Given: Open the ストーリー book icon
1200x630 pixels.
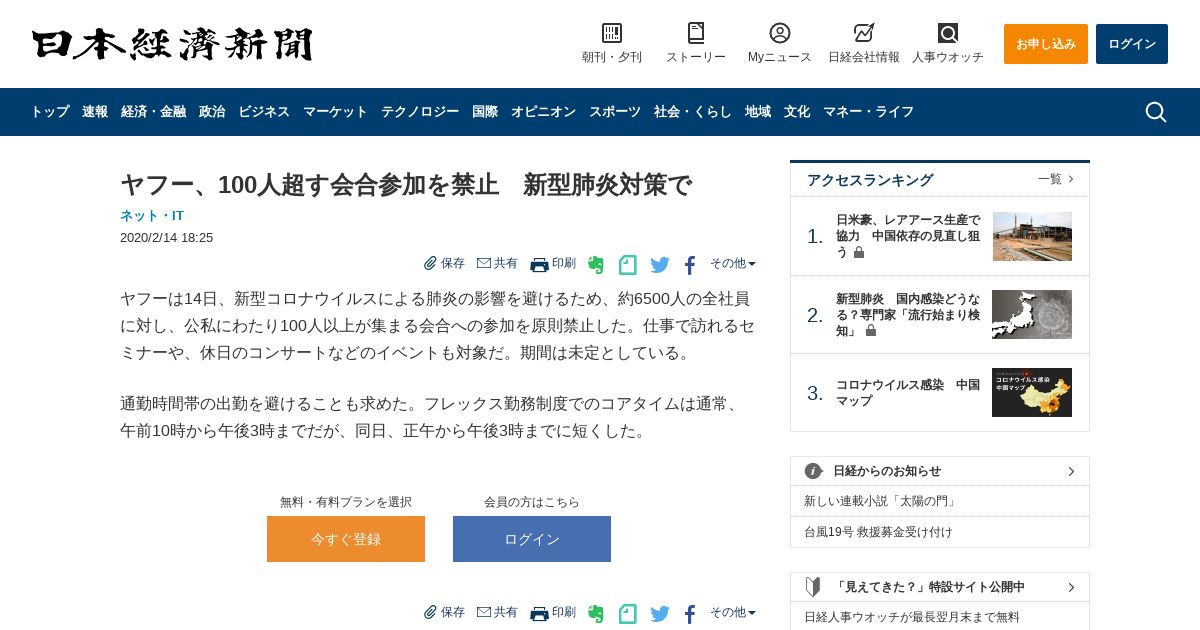Looking at the screenshot, I should pyautogui.click(x=696, y=33).
